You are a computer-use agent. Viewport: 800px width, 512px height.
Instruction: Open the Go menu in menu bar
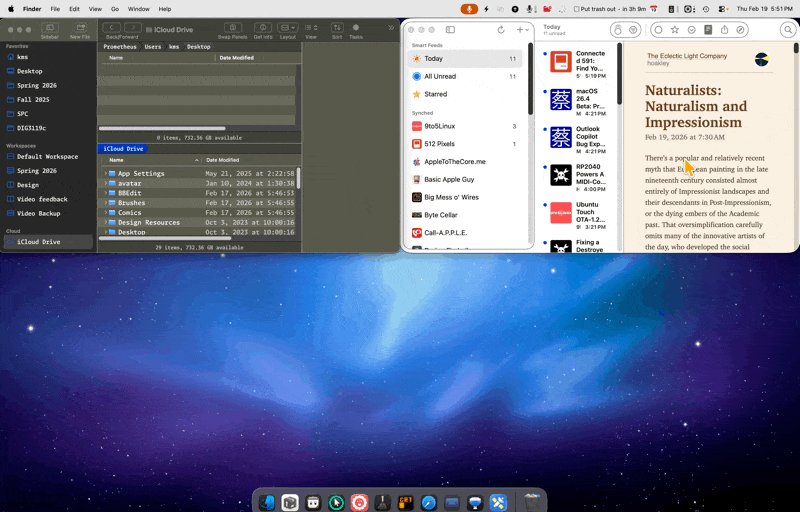[x=115, y=9]
